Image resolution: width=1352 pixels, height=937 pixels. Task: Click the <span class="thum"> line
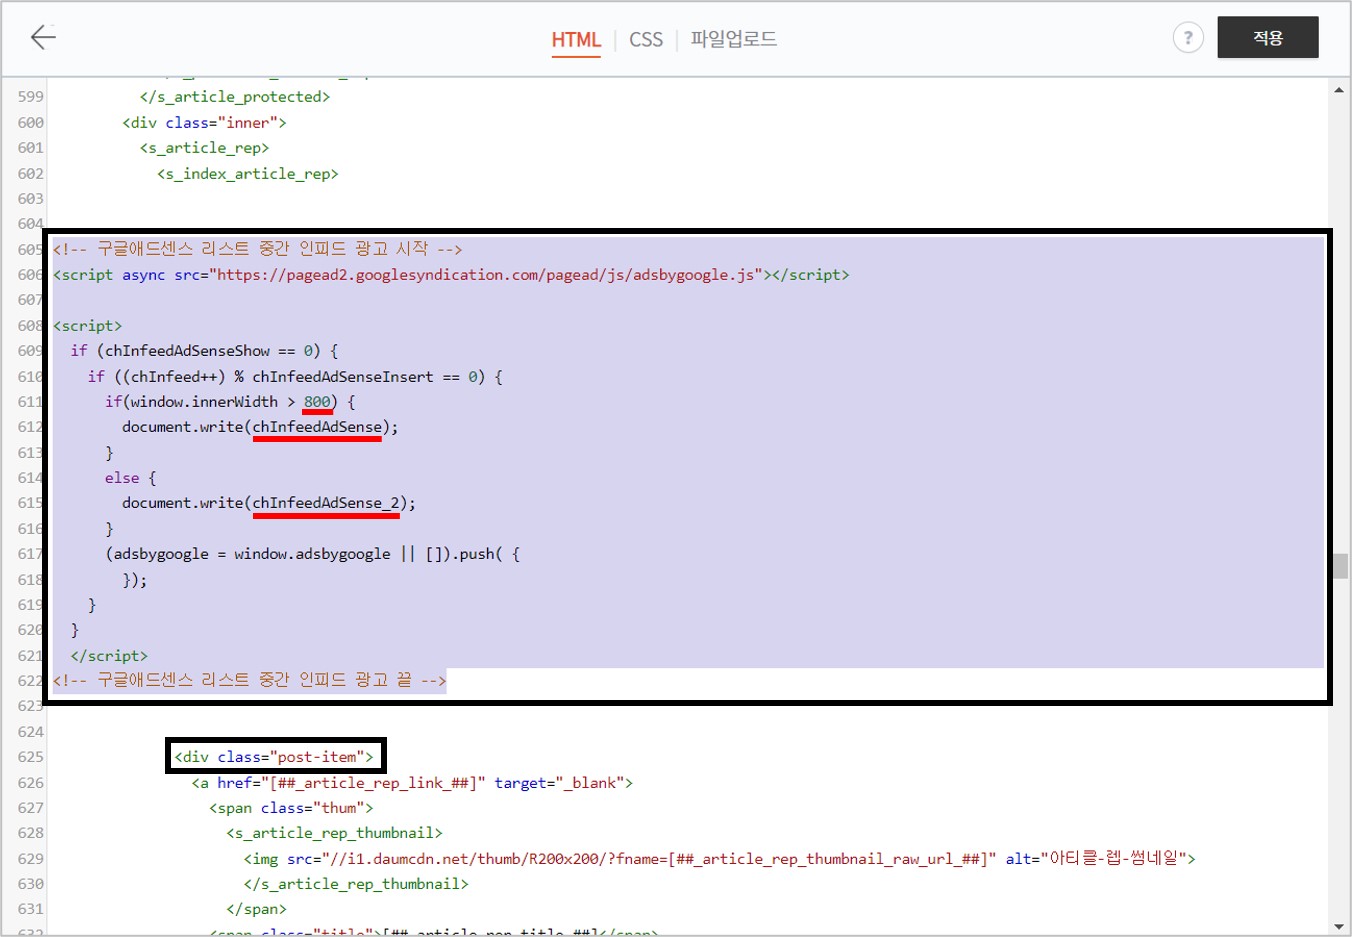(x=291, y=808)
